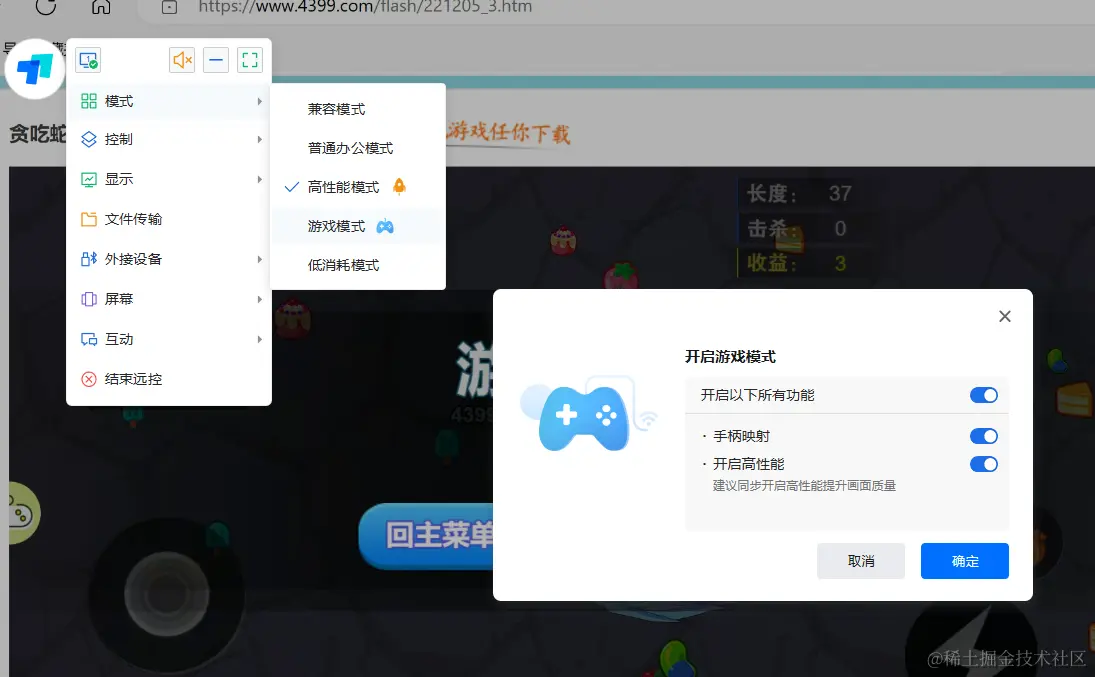
Task: Toggle the 手柄映射 switch
Action: (x=983, y=437)
